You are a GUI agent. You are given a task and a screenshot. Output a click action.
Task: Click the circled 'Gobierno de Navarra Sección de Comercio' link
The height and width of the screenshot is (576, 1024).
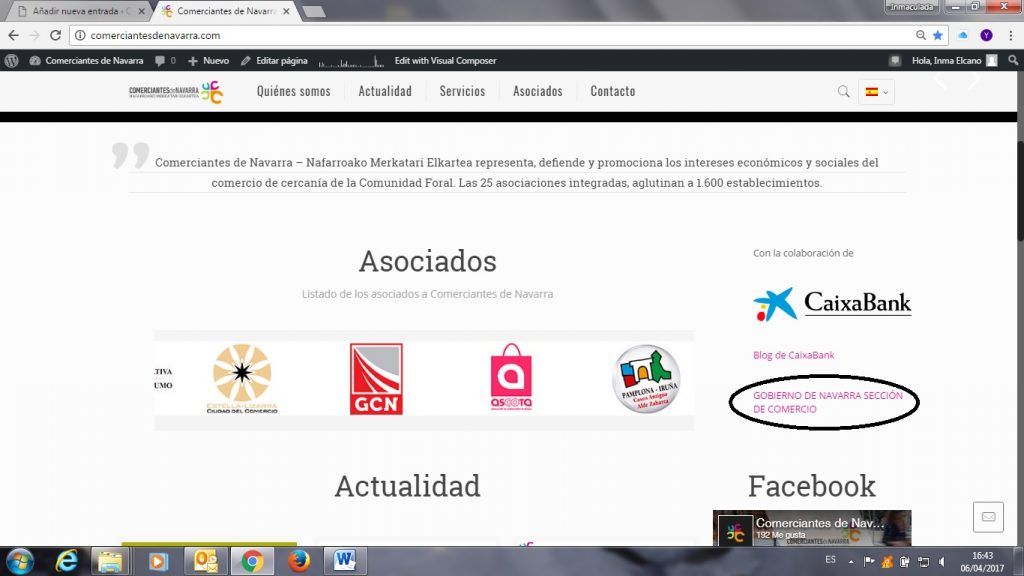pyautogui.click(x=823, y=402)
